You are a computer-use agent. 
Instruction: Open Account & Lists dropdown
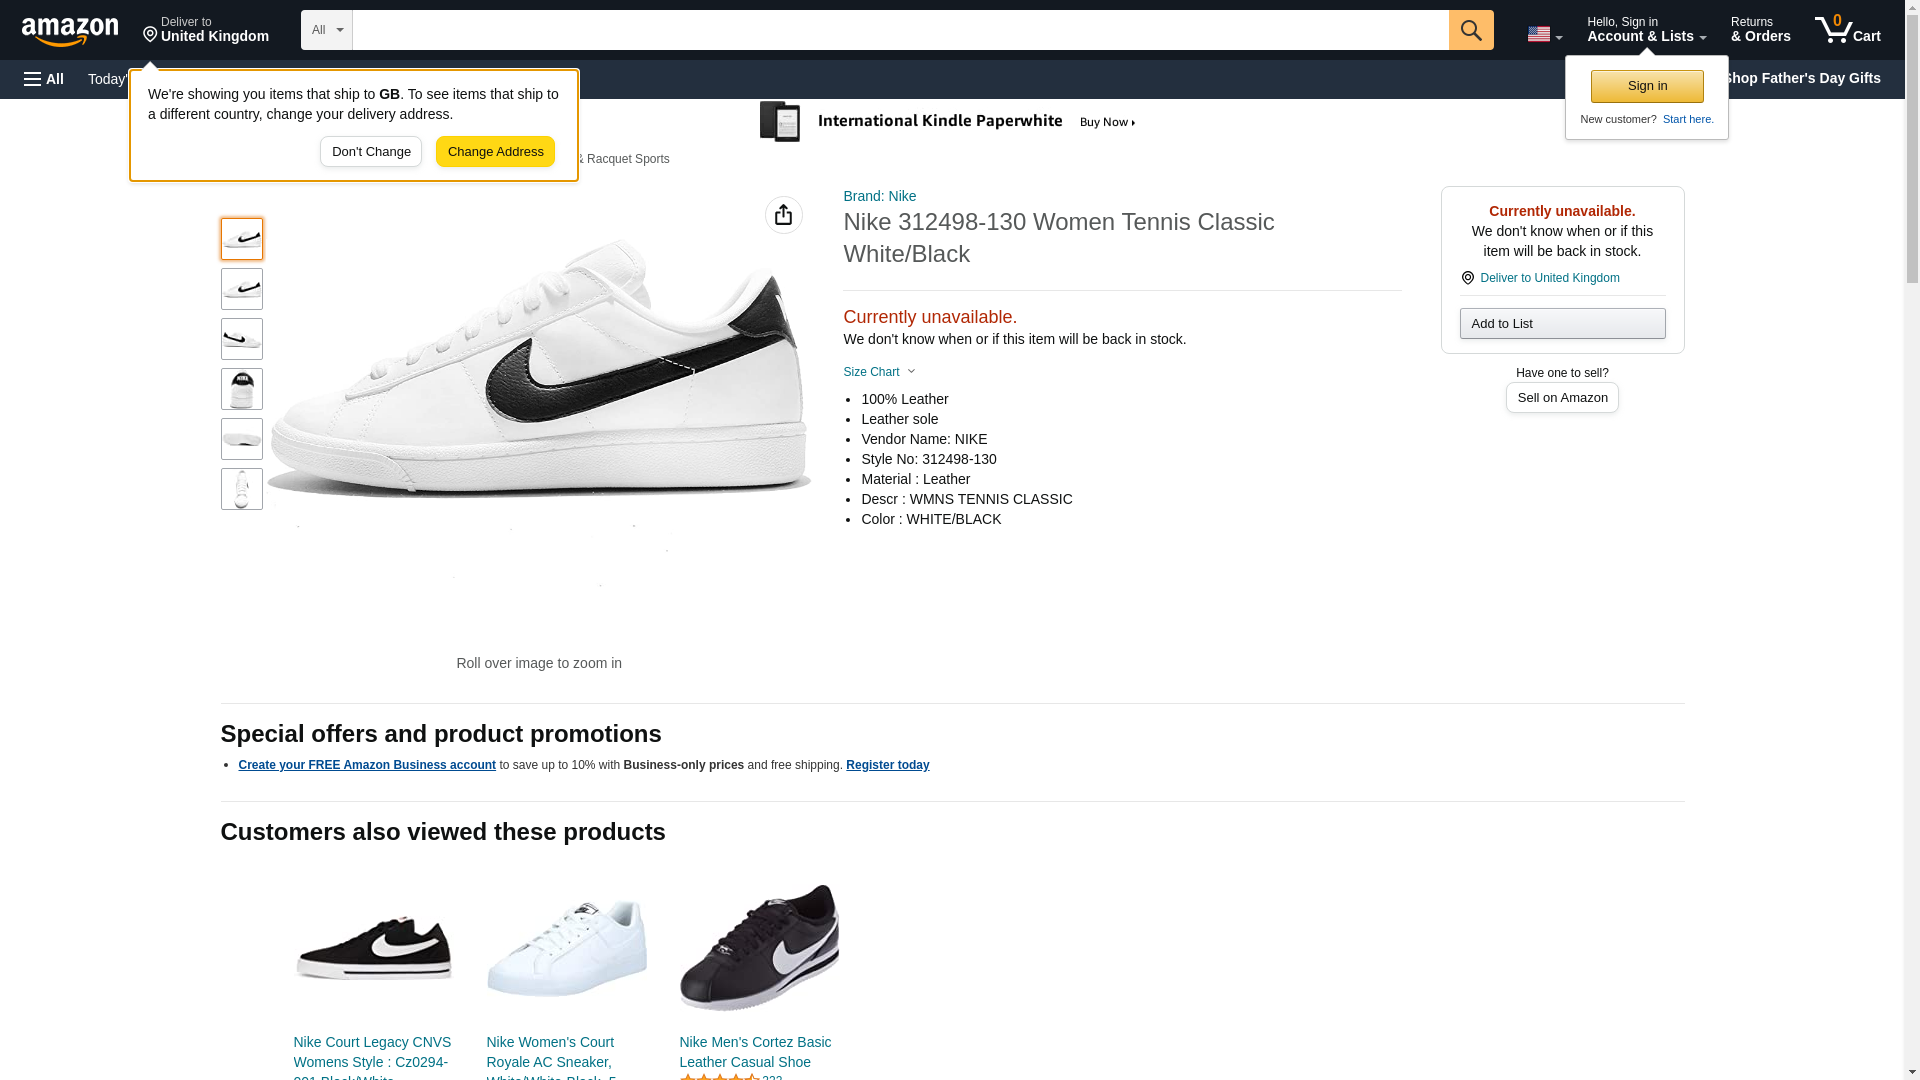(1646, 30)
